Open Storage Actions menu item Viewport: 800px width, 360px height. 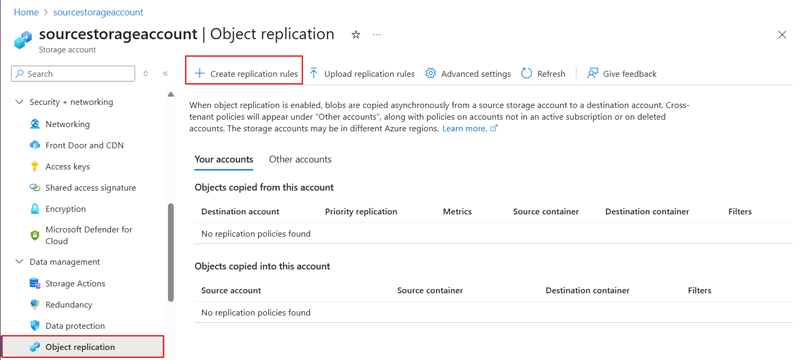tap(75, 284)
